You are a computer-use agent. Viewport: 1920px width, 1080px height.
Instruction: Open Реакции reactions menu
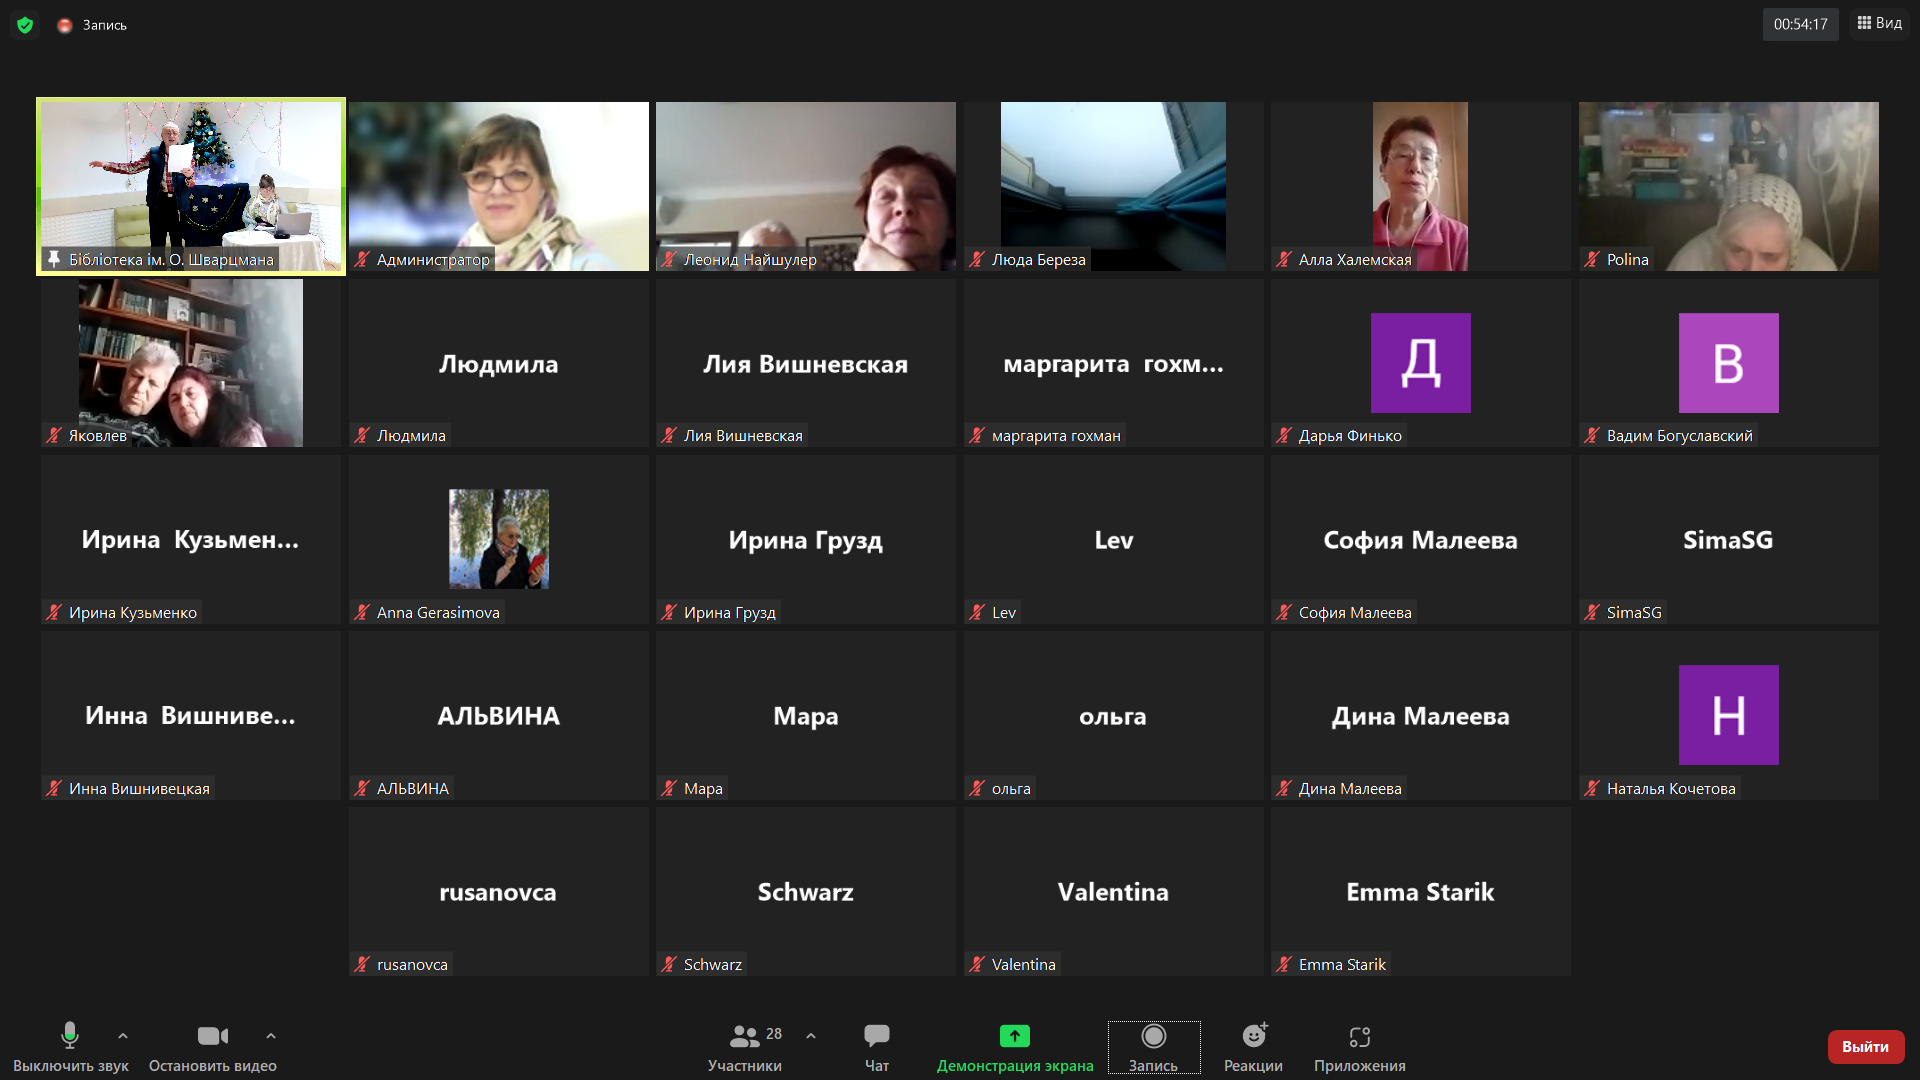tap(1253, 1047)
